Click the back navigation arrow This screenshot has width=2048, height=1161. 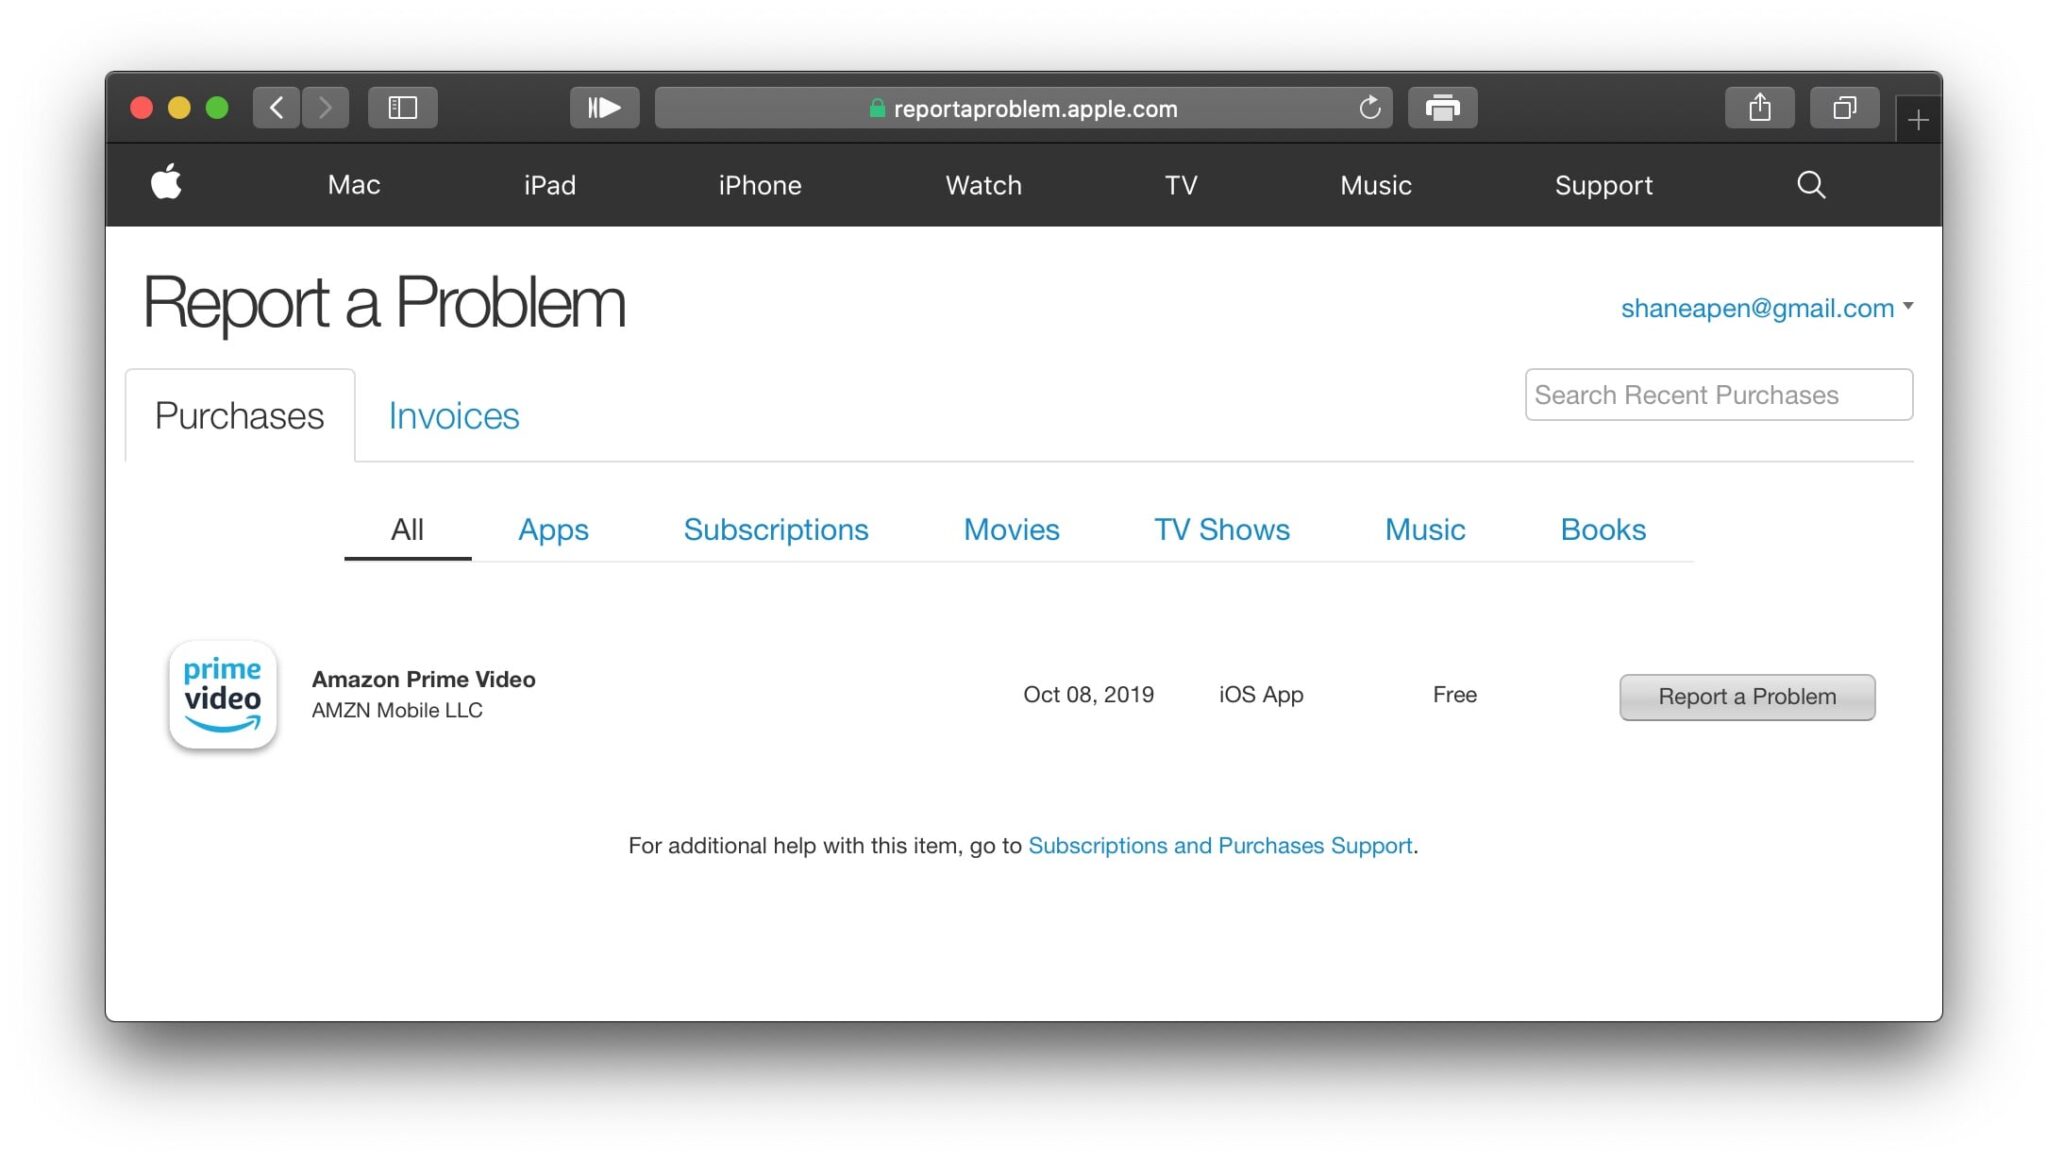pos(277,107)
